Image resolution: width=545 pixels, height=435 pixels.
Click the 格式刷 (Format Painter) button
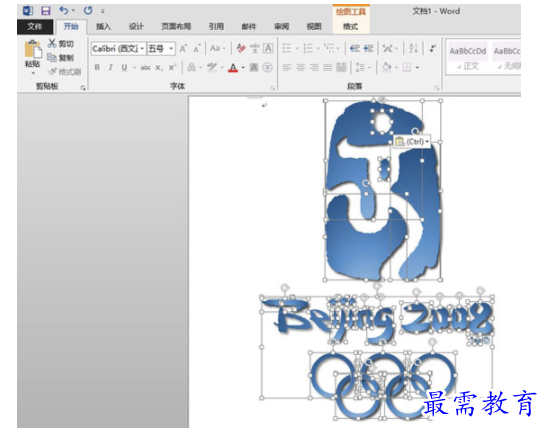65,72
